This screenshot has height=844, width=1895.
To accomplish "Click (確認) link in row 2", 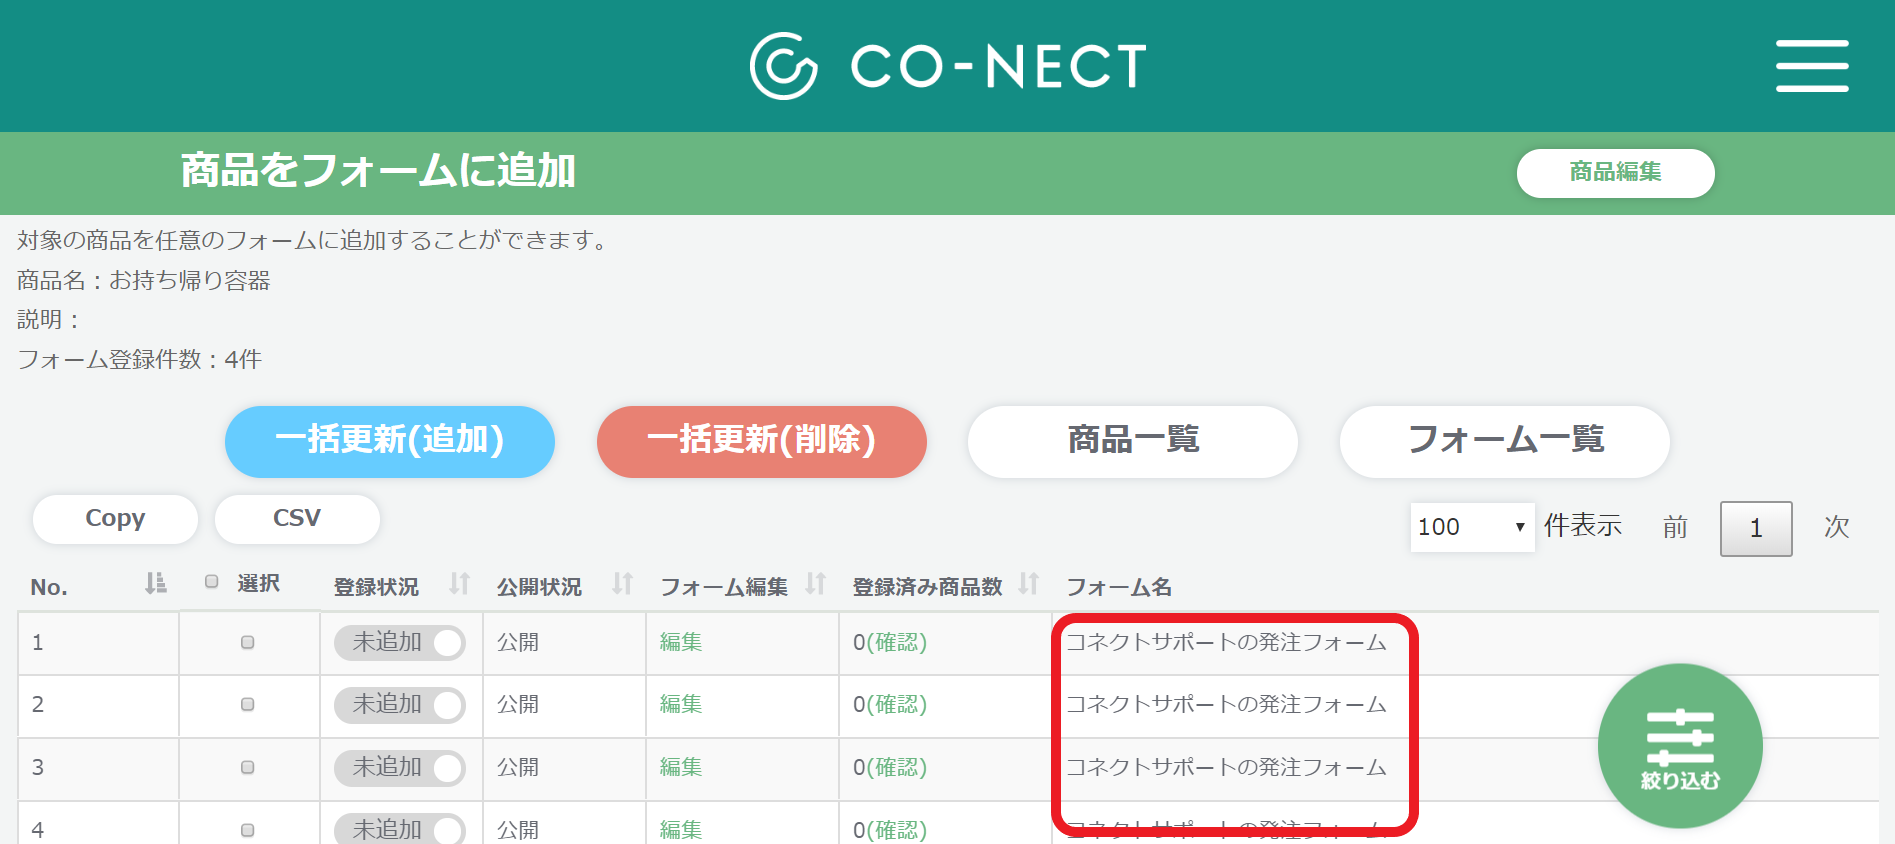I will click(x=896, y=705).
